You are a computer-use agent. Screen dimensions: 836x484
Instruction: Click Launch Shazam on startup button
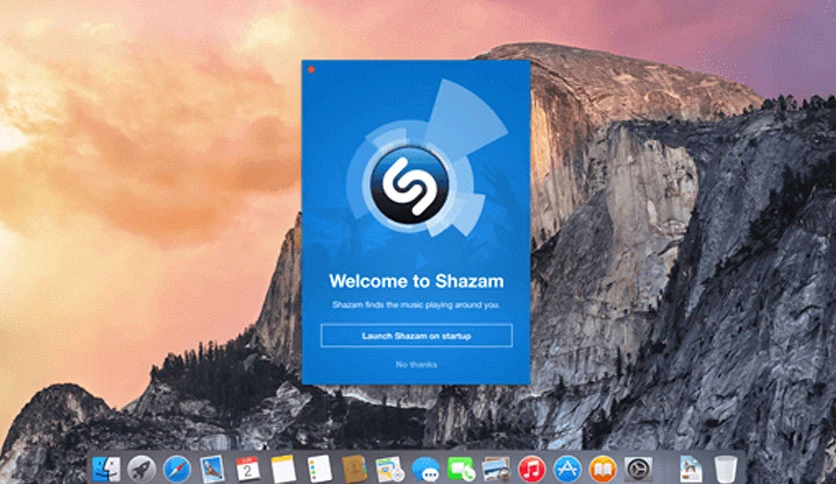(416, 336)
